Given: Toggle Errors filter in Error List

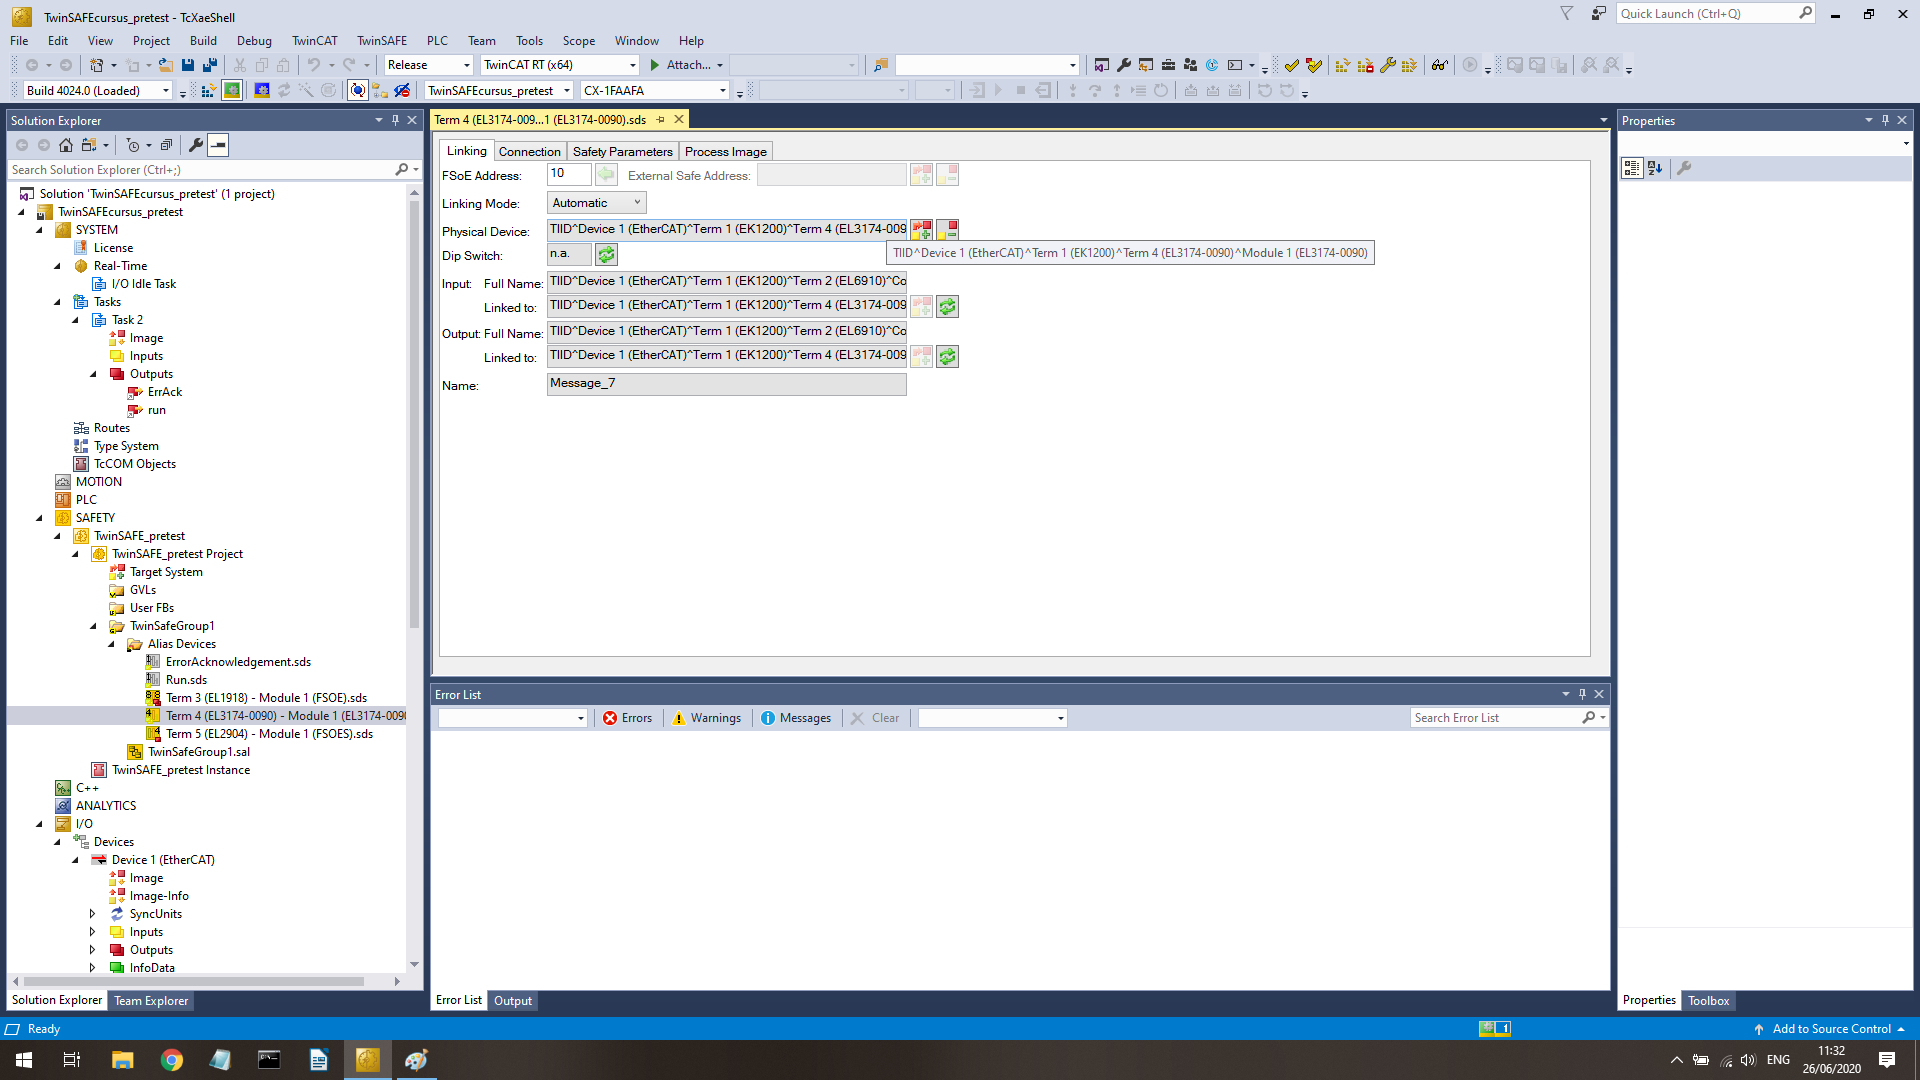Looking at the screenshot, I should point(627,718).
